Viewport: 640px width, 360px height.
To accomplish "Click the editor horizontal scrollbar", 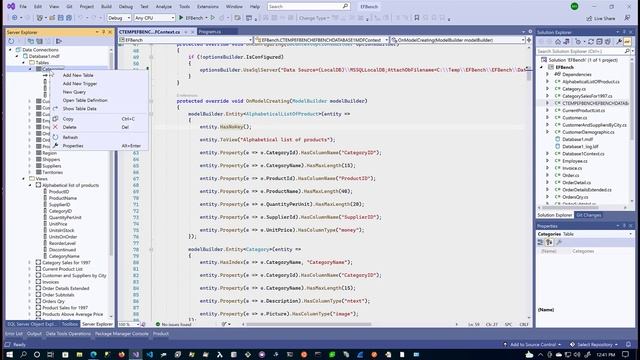I will [x=309, y=324].
